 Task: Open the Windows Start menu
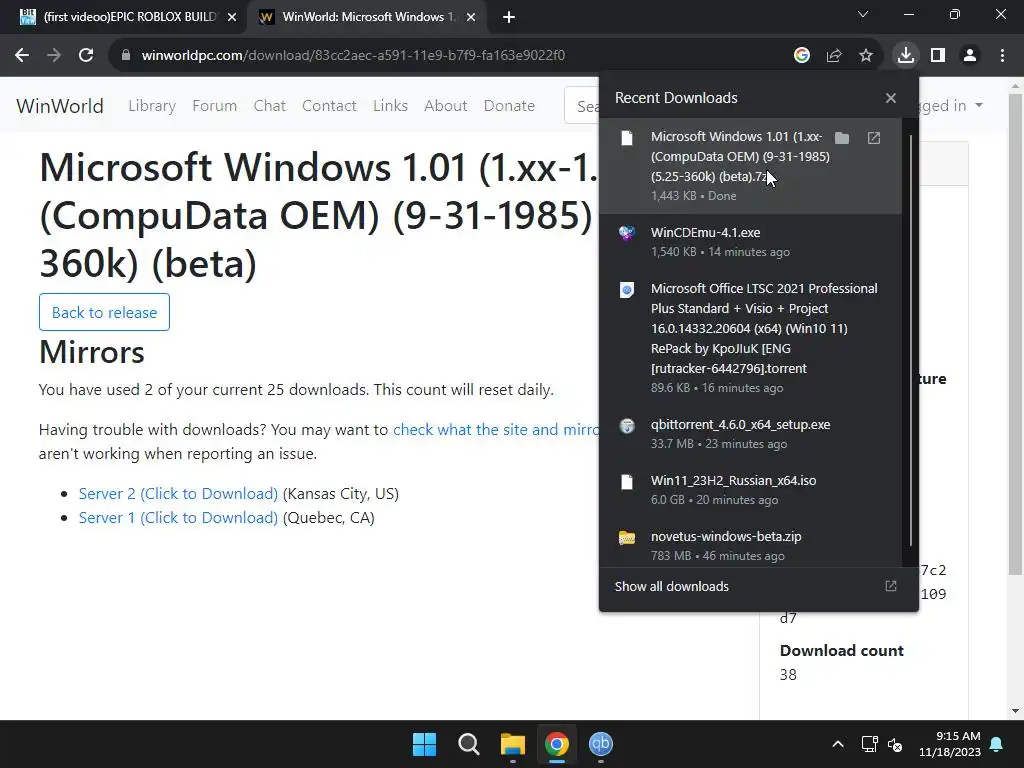[424, 744]
